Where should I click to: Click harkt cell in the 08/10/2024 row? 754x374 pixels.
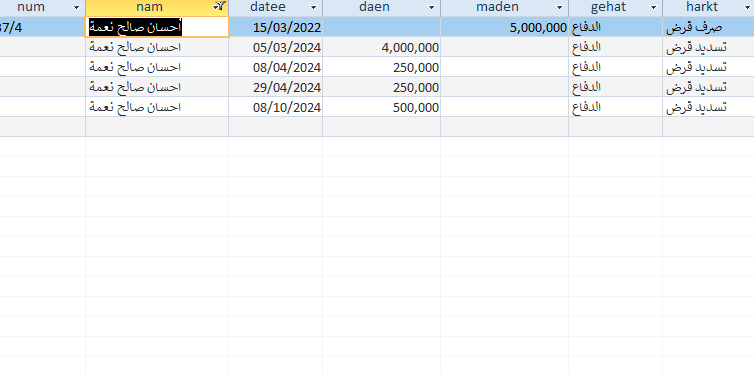(x=708, y=107)
